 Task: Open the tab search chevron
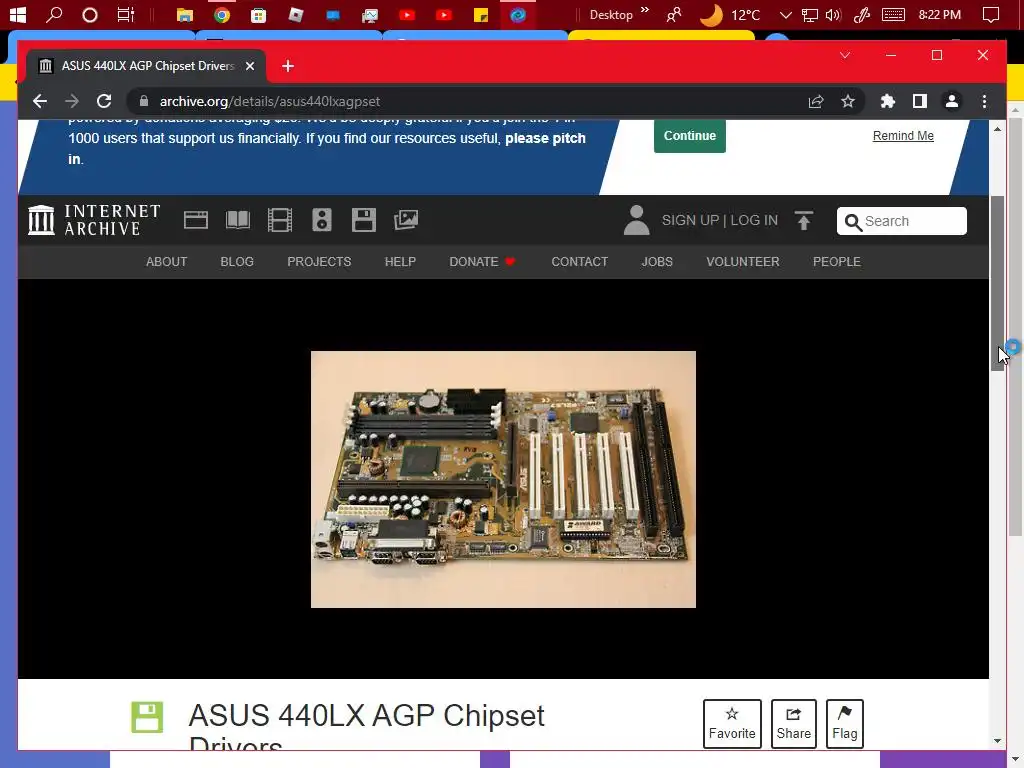tap(844, 56)
